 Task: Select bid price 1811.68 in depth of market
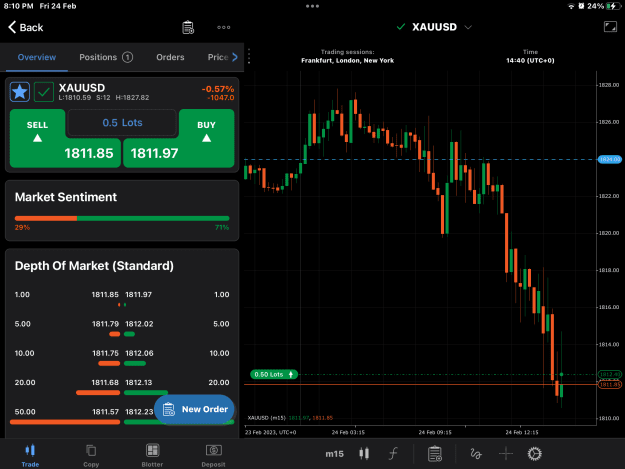pos(105,383)
